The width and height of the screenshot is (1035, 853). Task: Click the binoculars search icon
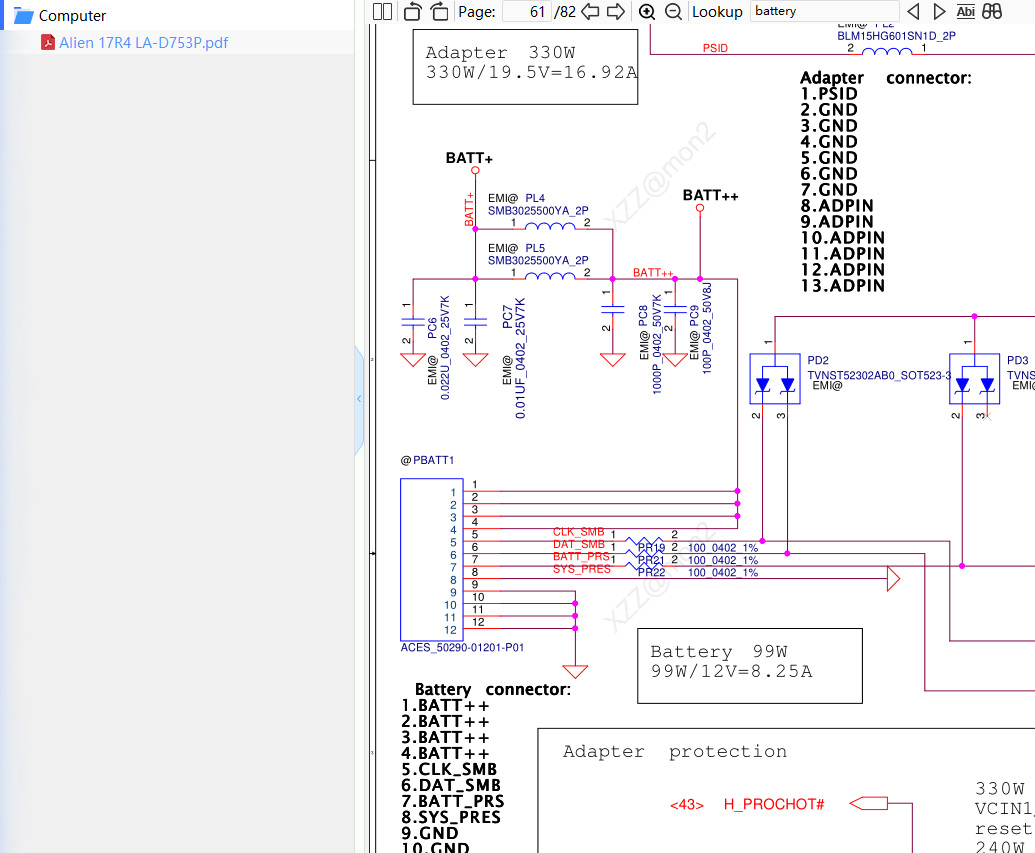[x=992, y=11]
